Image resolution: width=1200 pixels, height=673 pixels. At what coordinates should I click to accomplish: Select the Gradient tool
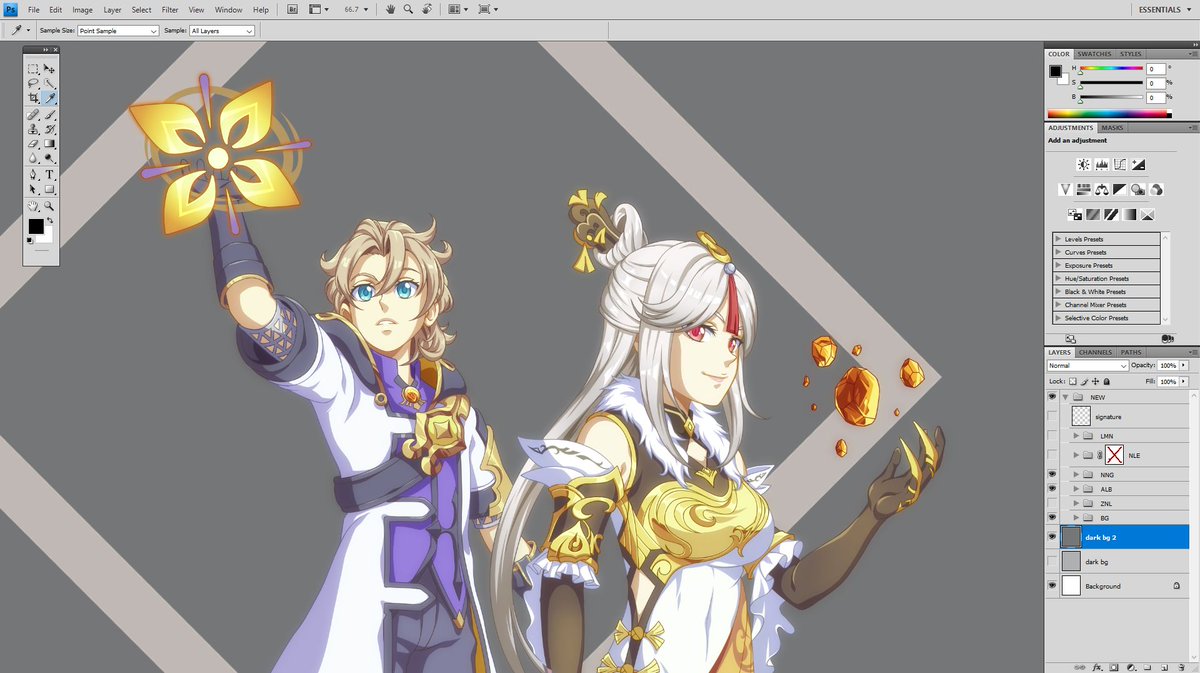pyautogui.click(x=49, y=144)
